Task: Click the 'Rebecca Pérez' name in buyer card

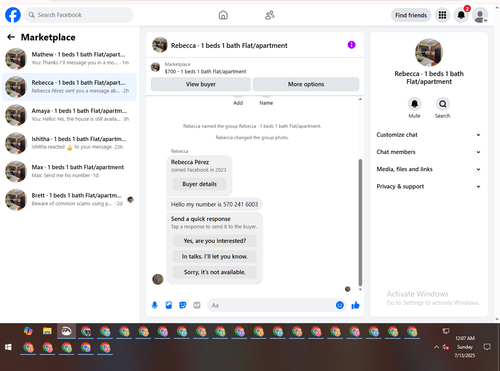Action: pos(190,162)
